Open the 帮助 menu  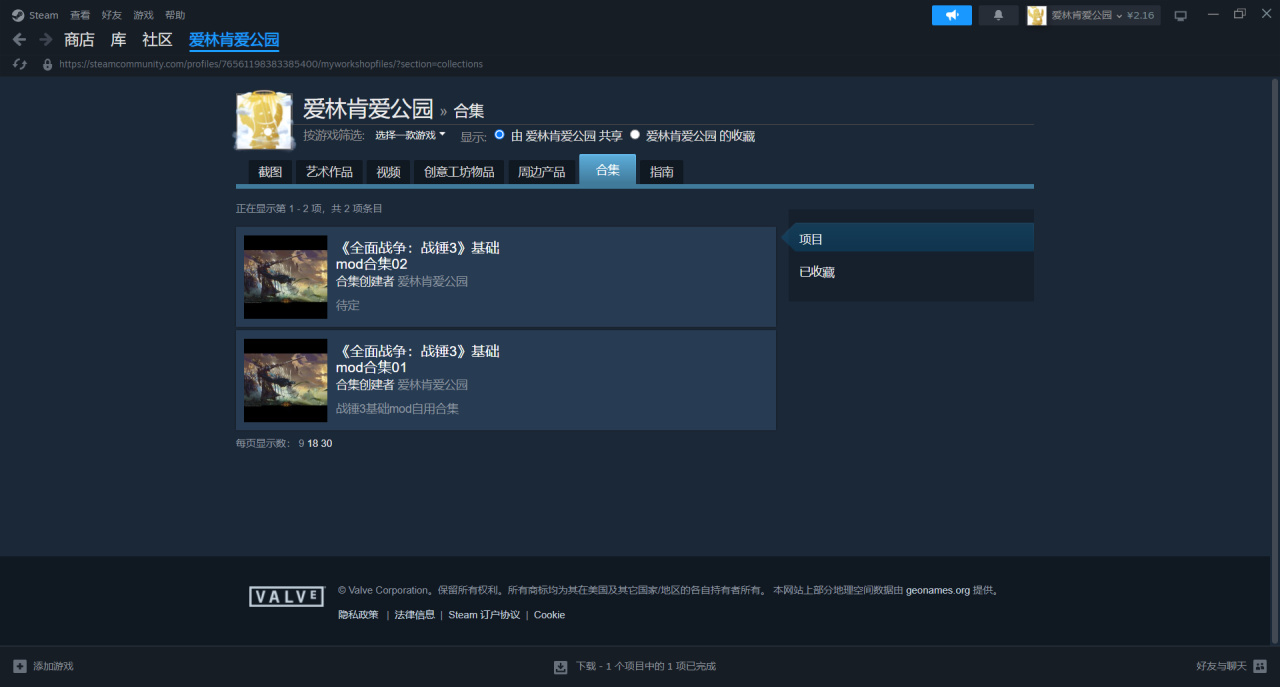[x=175, y=15]
